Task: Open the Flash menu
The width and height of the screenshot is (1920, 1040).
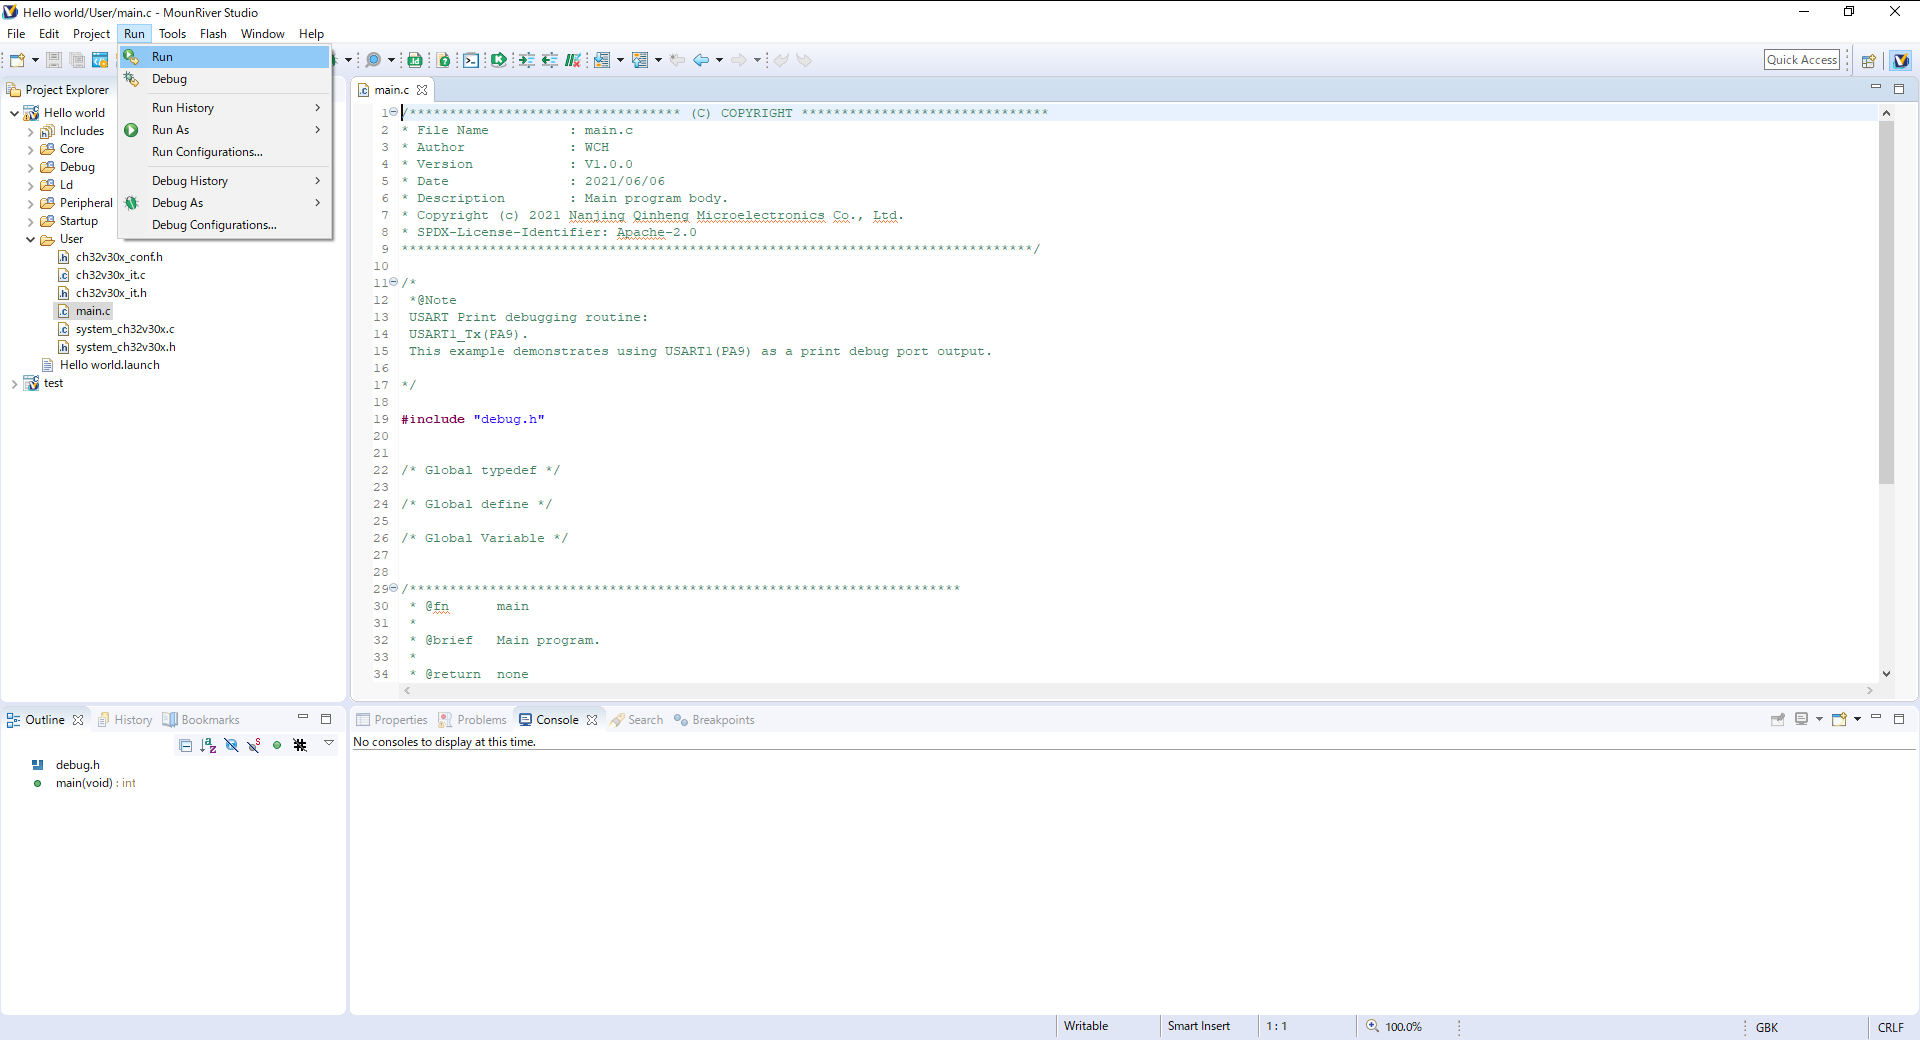Action: [x=213, y=34]
